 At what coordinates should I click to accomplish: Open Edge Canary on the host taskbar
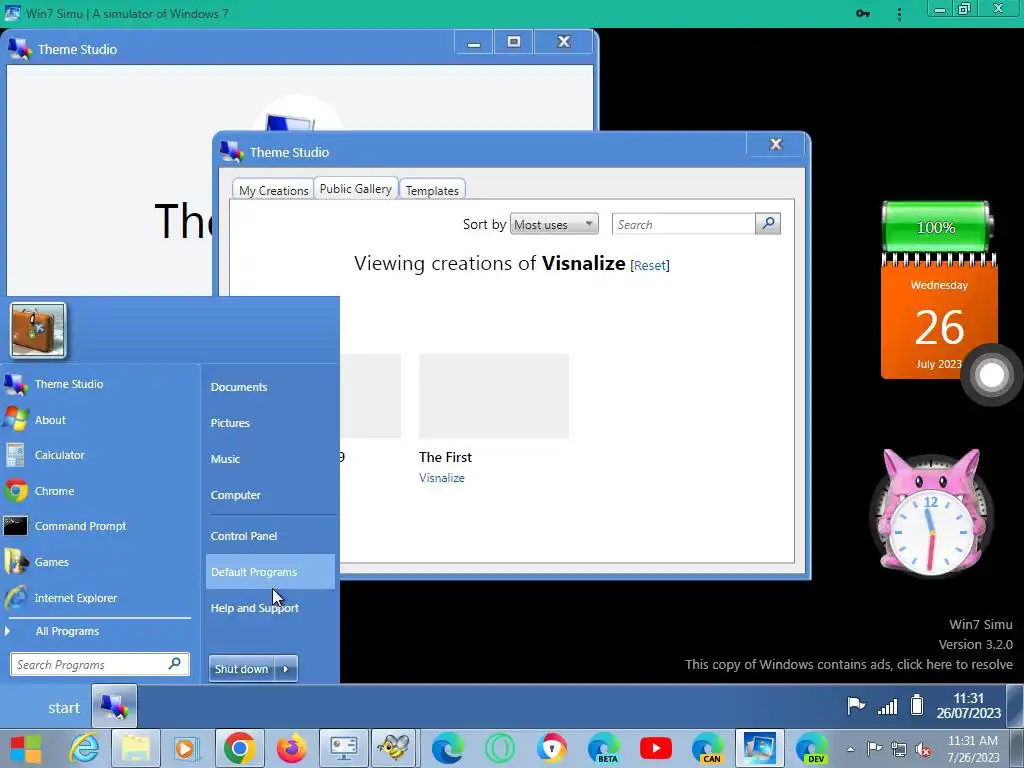pyautogui.click(x=708, y=748)
